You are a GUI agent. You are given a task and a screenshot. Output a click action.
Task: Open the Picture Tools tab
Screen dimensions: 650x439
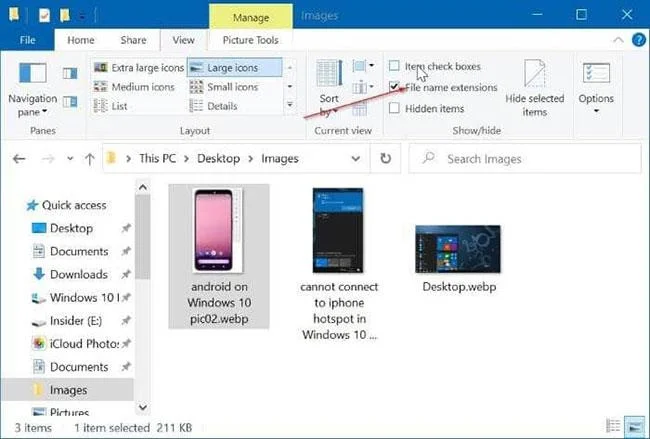coord(250,40)
